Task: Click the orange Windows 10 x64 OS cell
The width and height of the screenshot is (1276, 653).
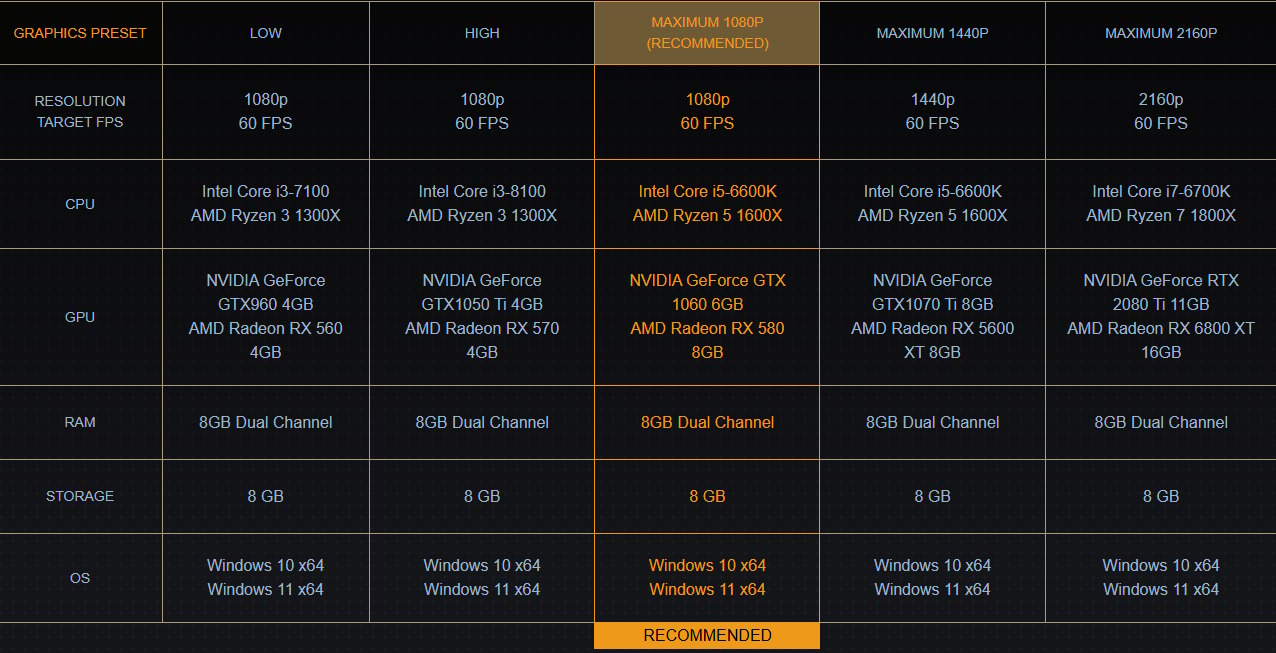Action: point(707,578)
